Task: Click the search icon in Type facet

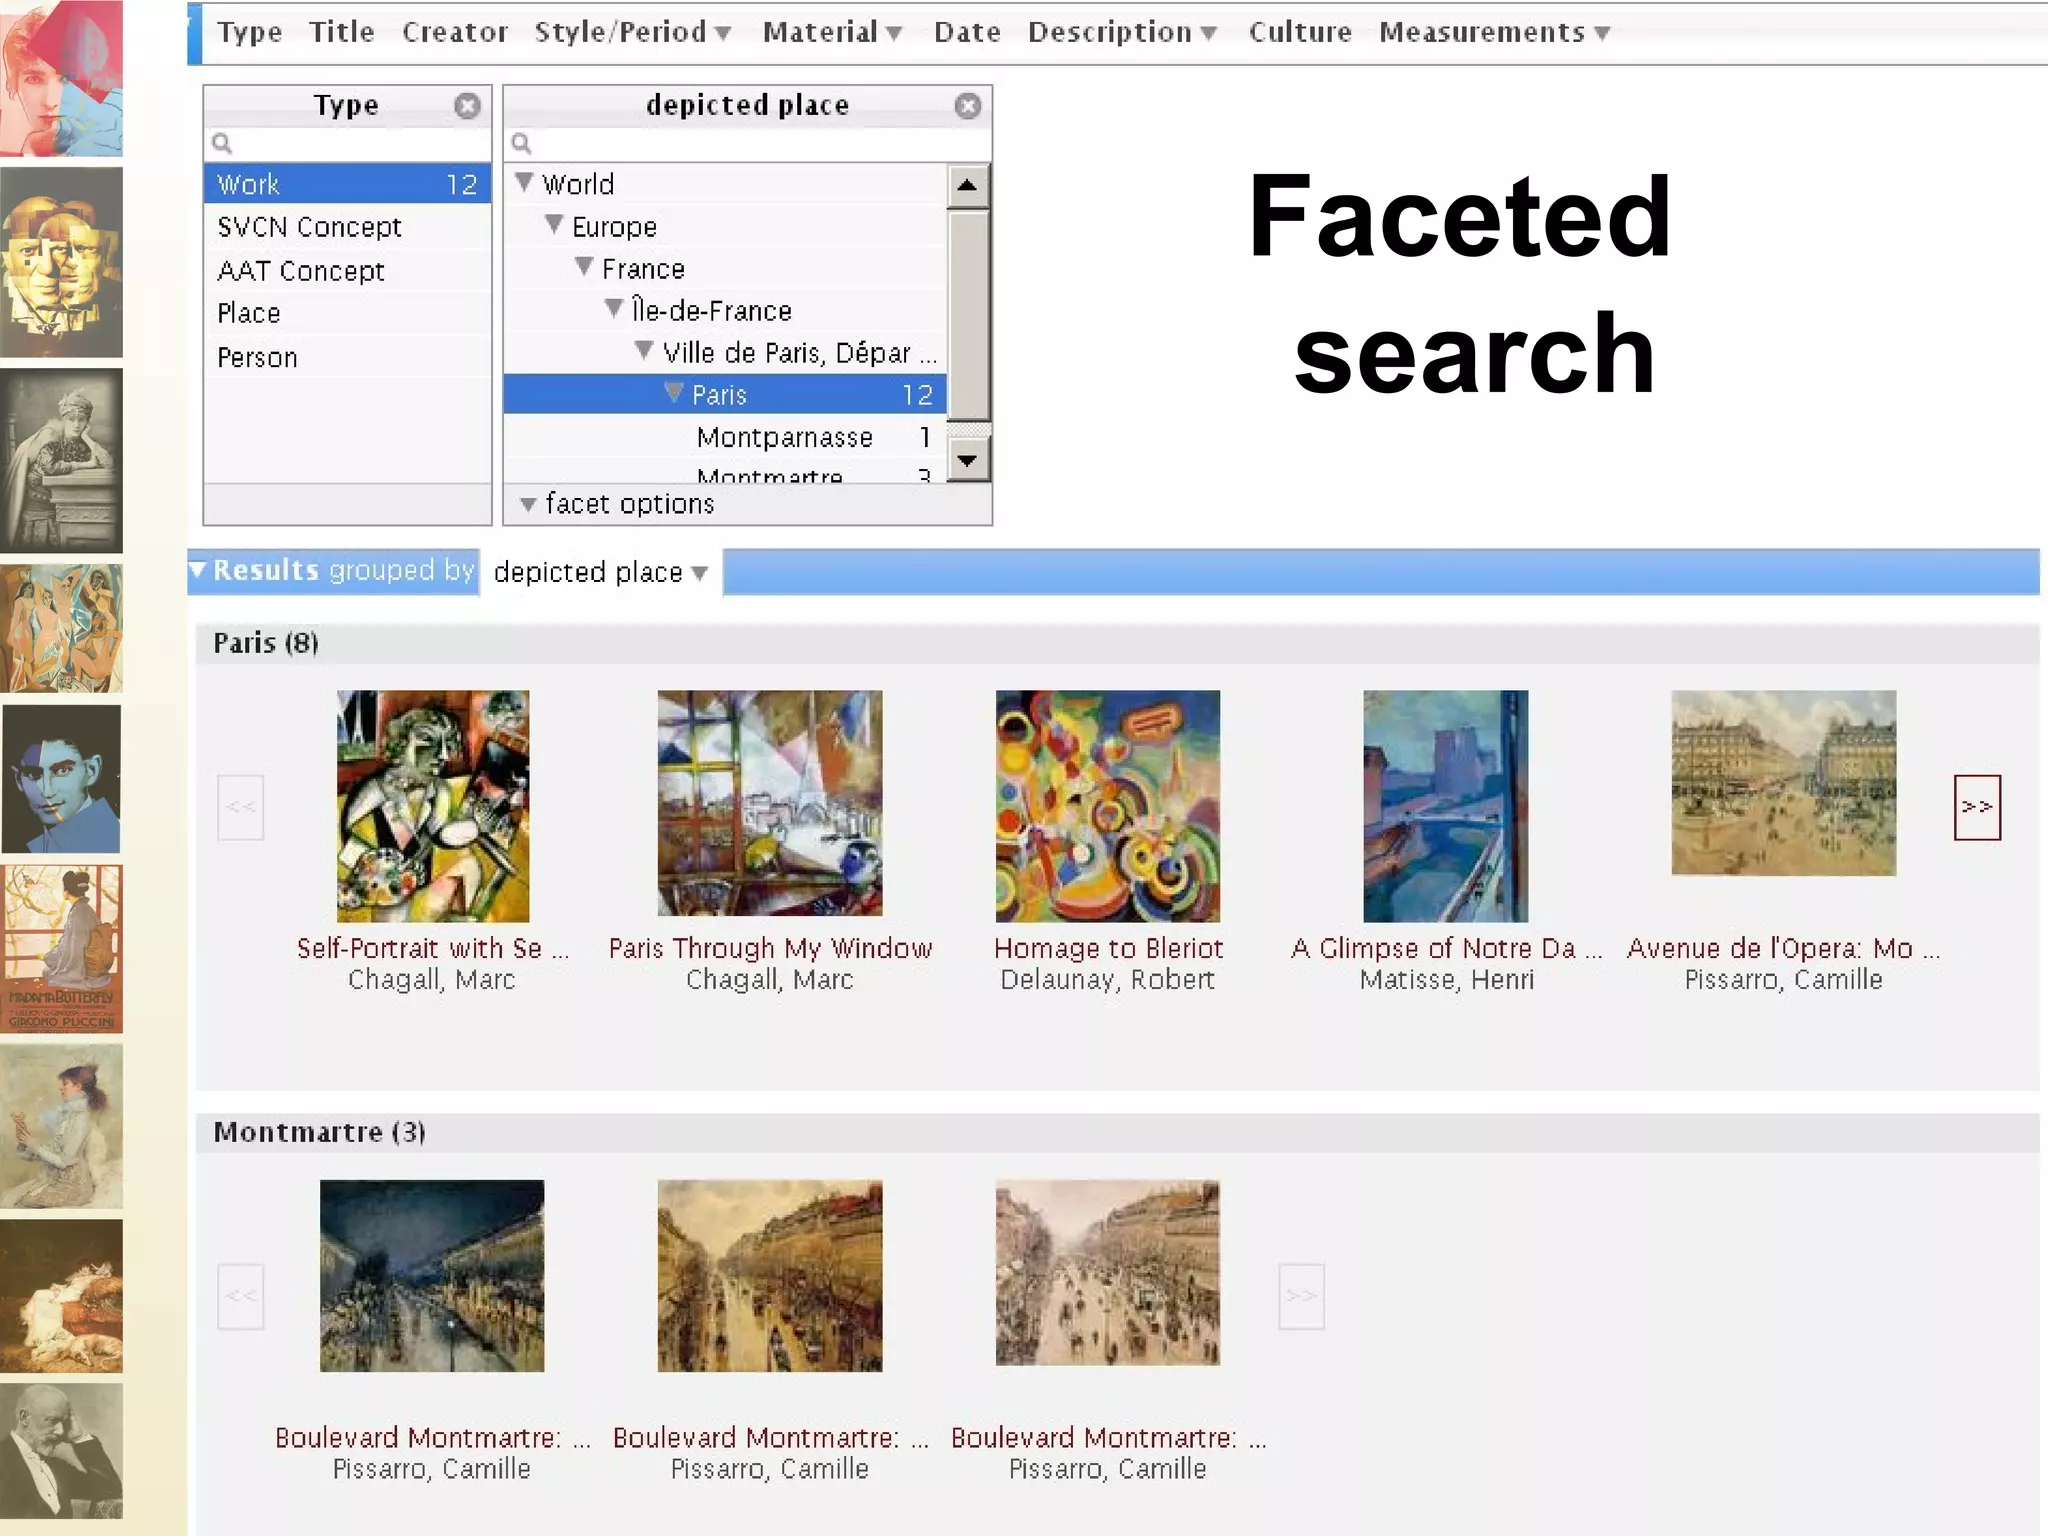Action: tap(222, 144)
